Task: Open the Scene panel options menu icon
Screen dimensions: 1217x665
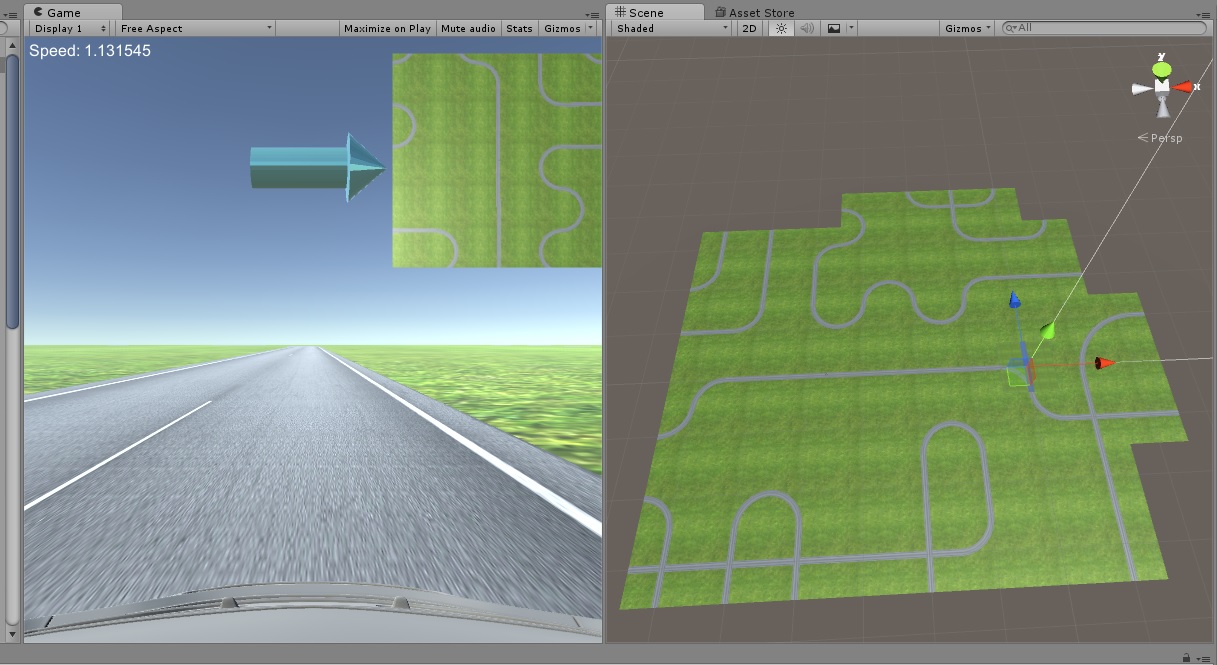Action: [1203, 13]
